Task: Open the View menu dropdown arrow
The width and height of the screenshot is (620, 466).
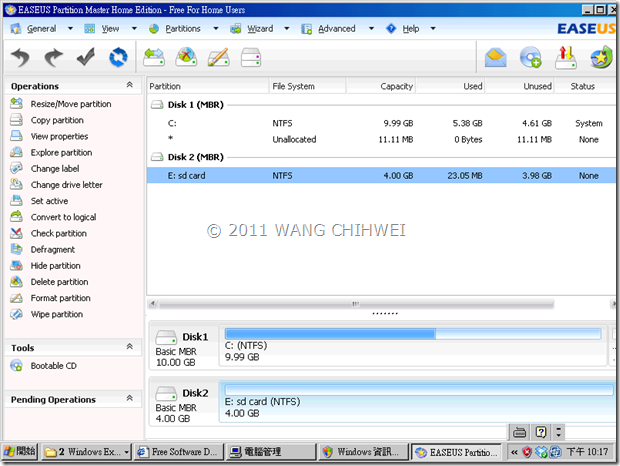Action: pyautogui.click(x=134, y=28)
